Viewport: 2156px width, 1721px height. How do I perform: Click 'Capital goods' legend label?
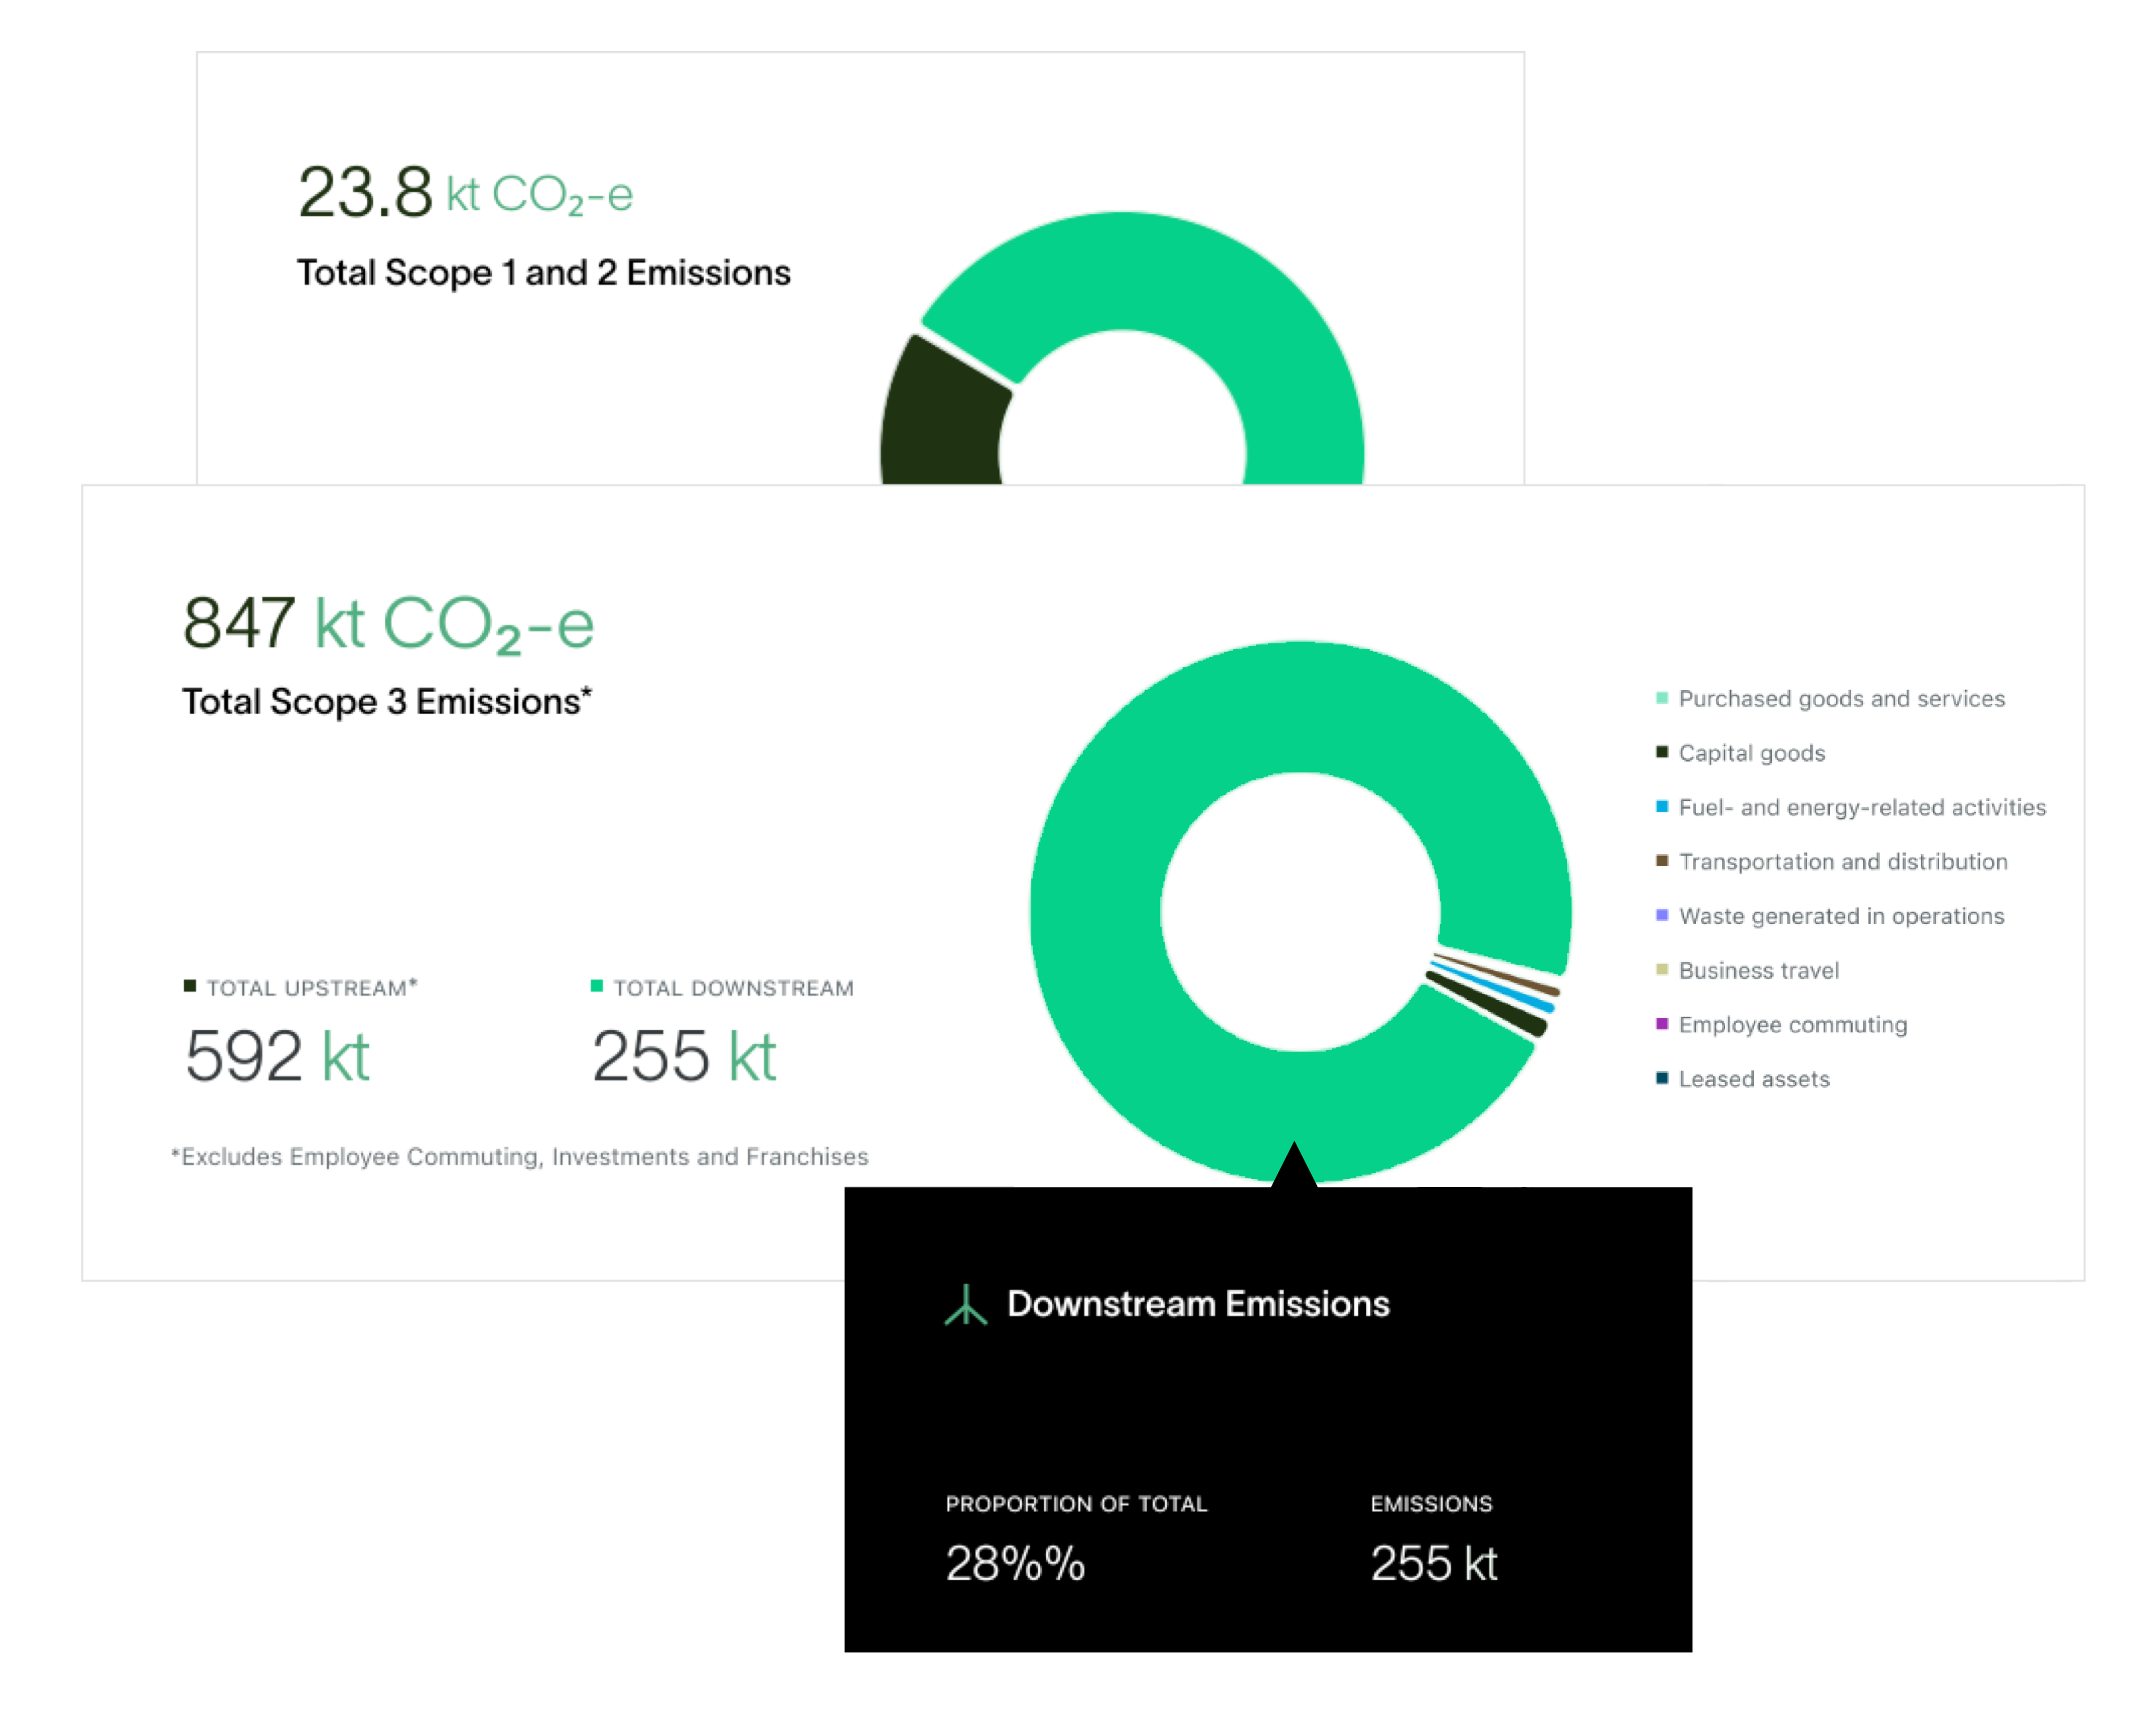pyautogui.click(x=1751, y=753)
